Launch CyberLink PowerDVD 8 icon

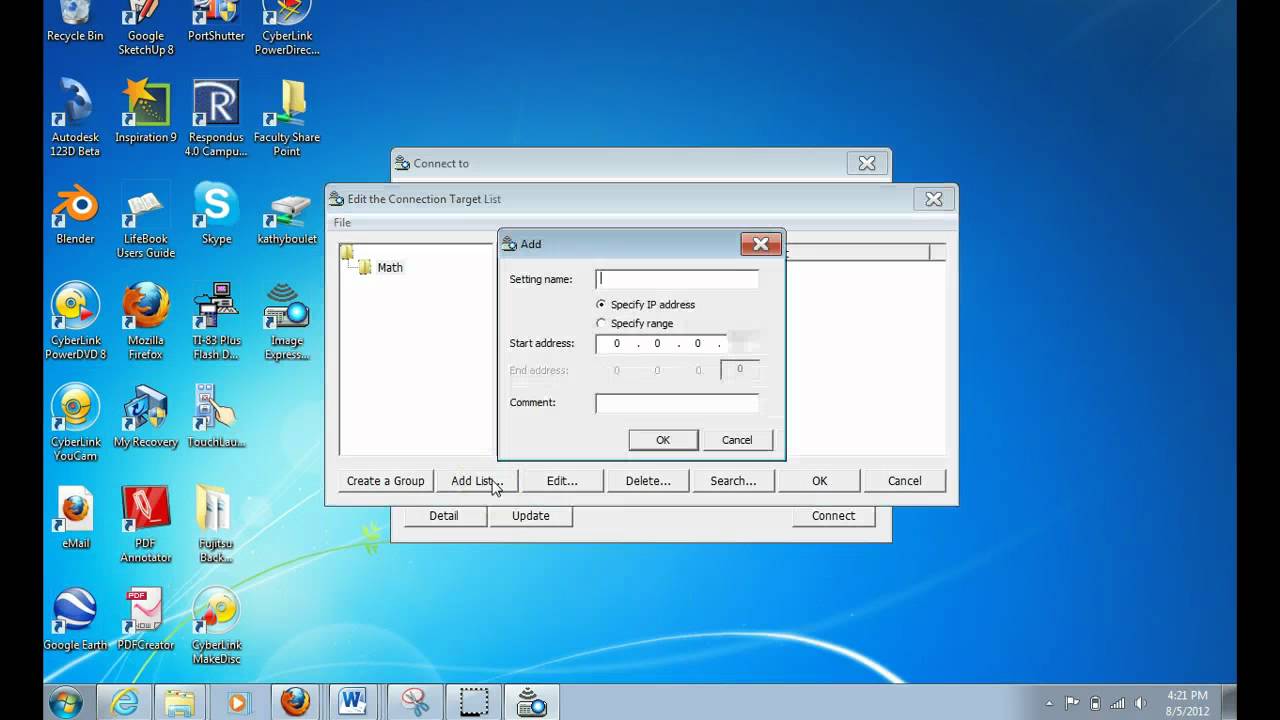[x=75, y=321]
